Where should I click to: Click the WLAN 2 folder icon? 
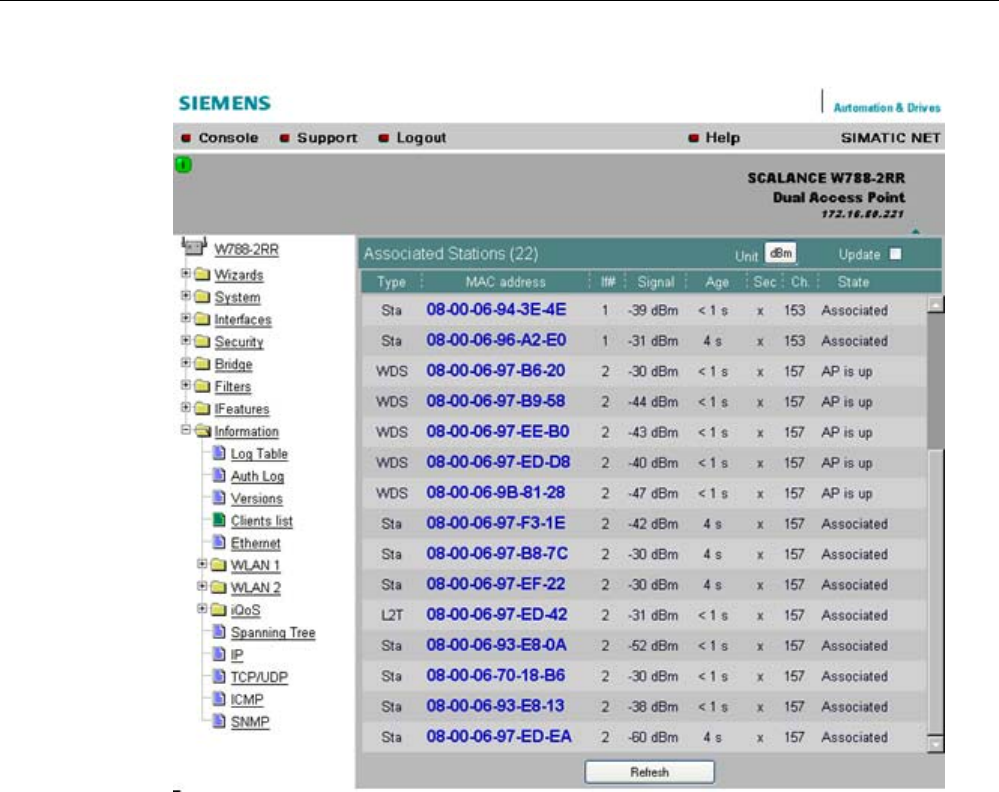point(219,587)
